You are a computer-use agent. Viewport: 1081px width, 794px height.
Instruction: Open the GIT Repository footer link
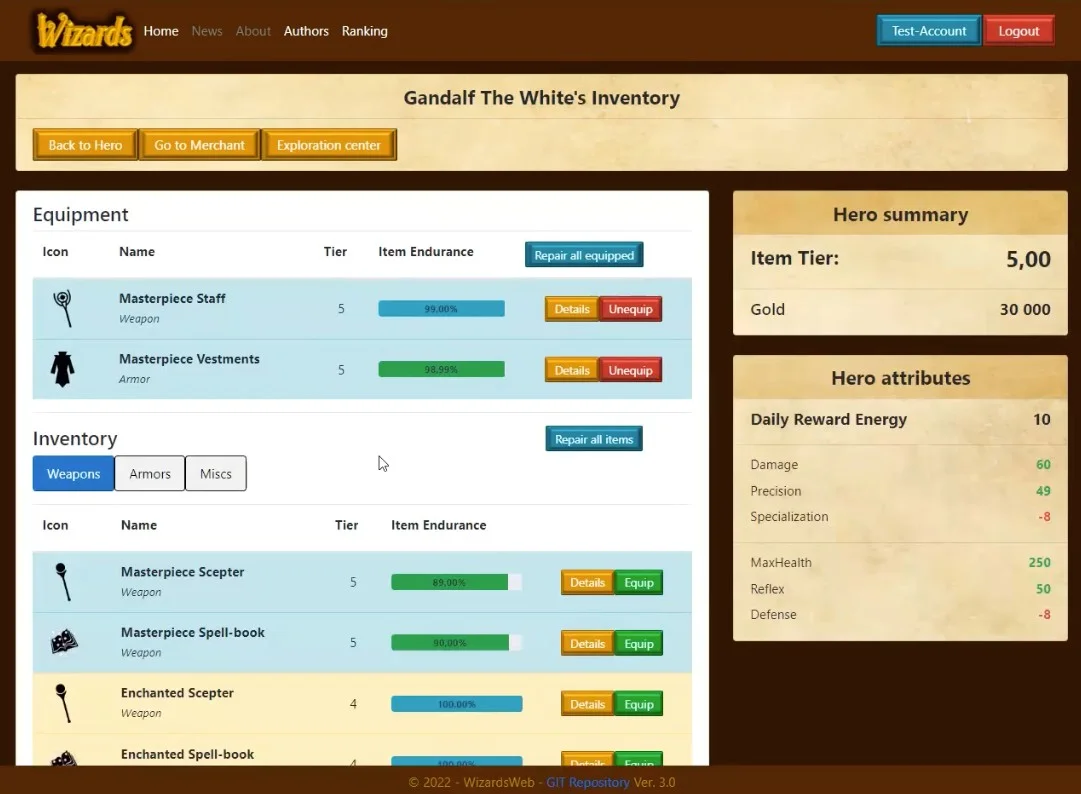(587, 782)
